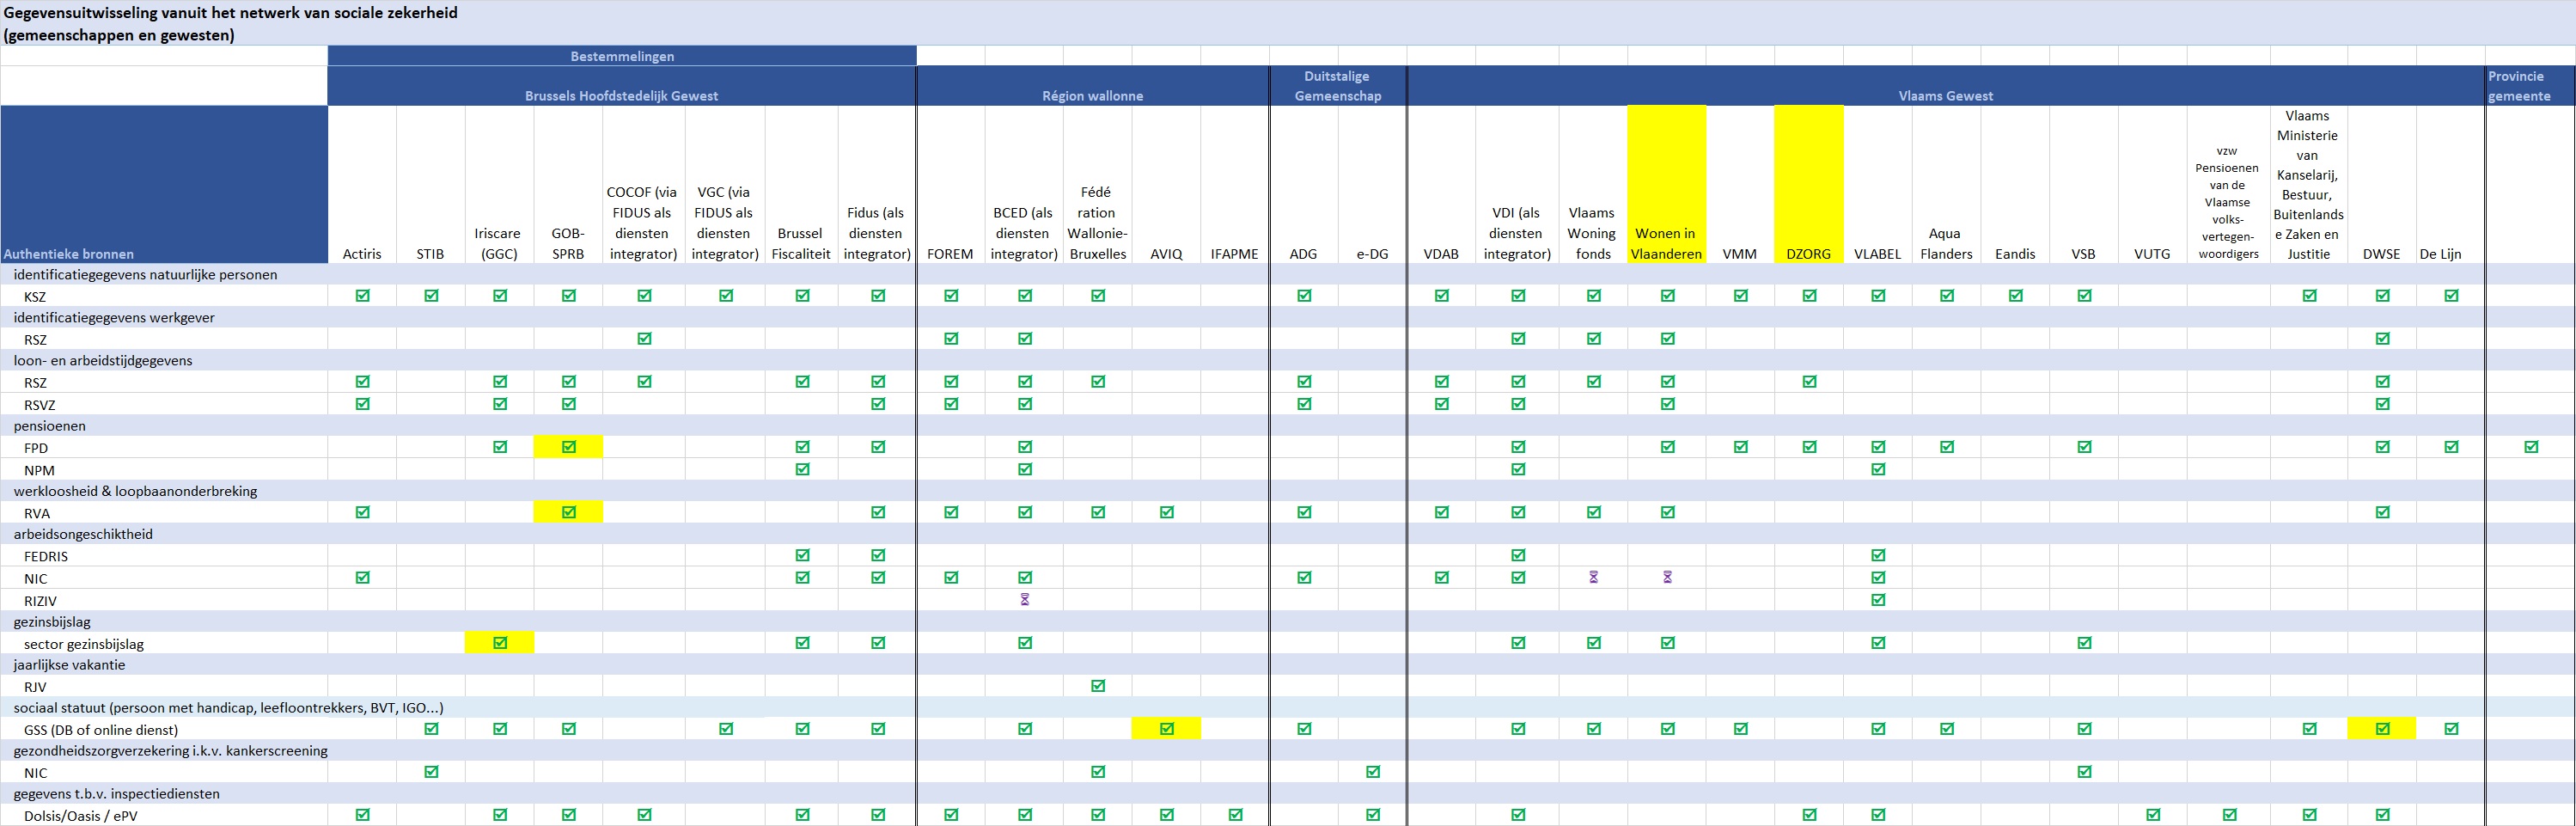The image size is (2576, 826).
Task: Select RVA row checkmark under AVIQ column
Action: (x=1166, y=512)
